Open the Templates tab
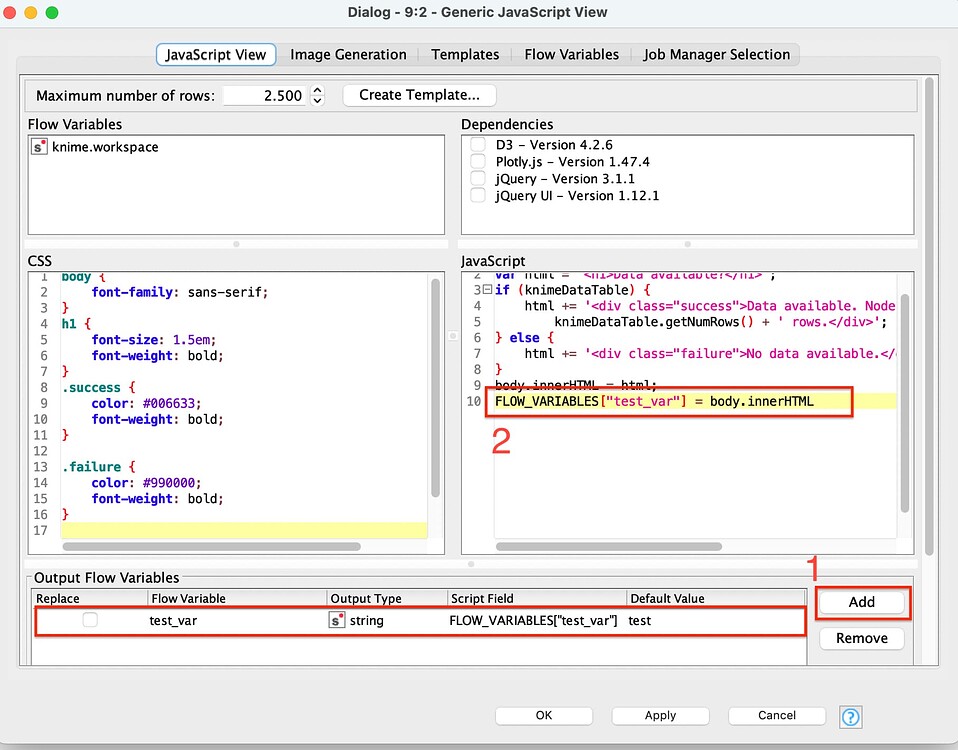This screenshot has width=958, height=750. pyautogui.click(x=465, y=54)
